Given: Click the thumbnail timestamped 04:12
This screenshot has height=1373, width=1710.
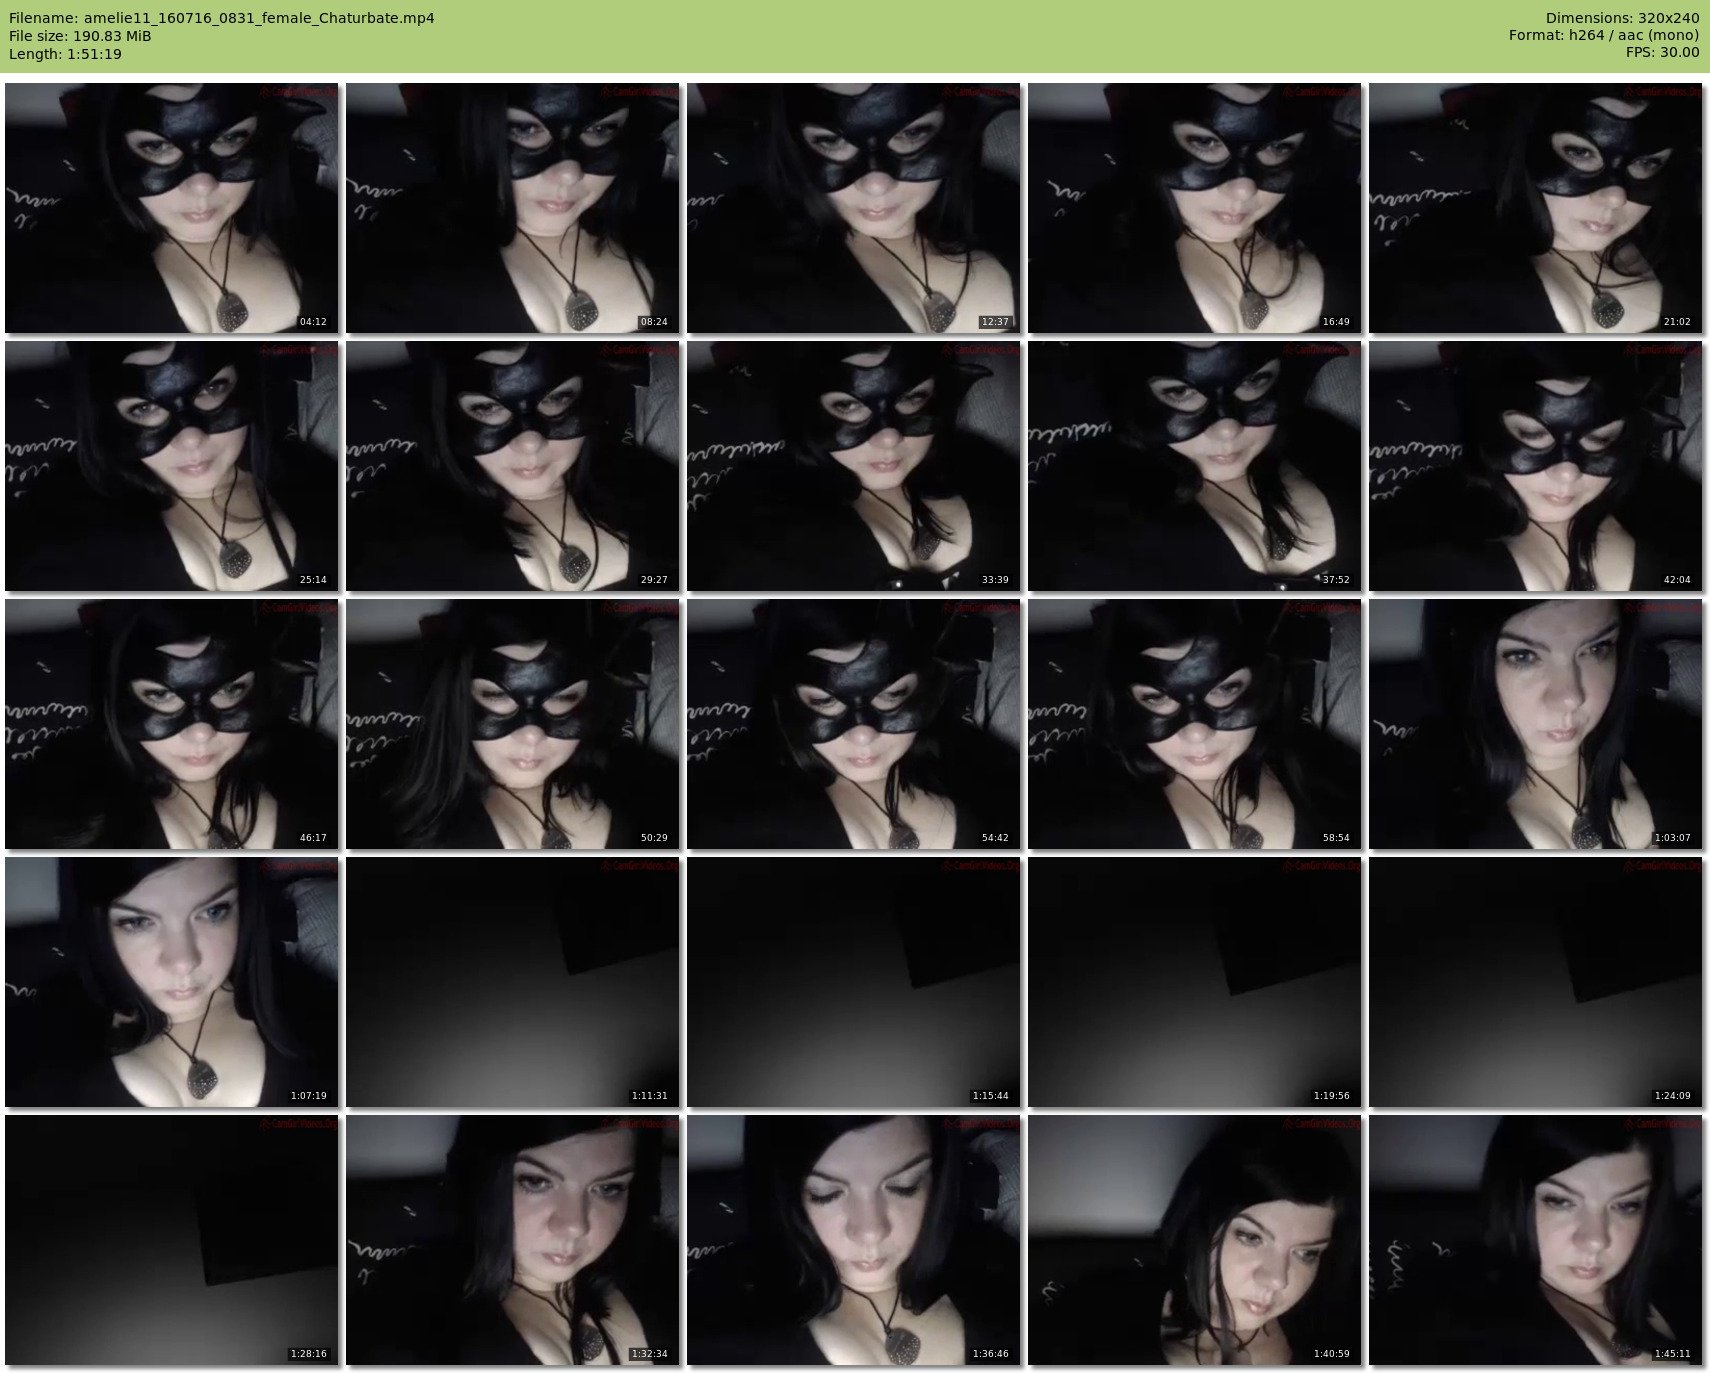Looking at the screenshot, I should (x=171, y=208).
